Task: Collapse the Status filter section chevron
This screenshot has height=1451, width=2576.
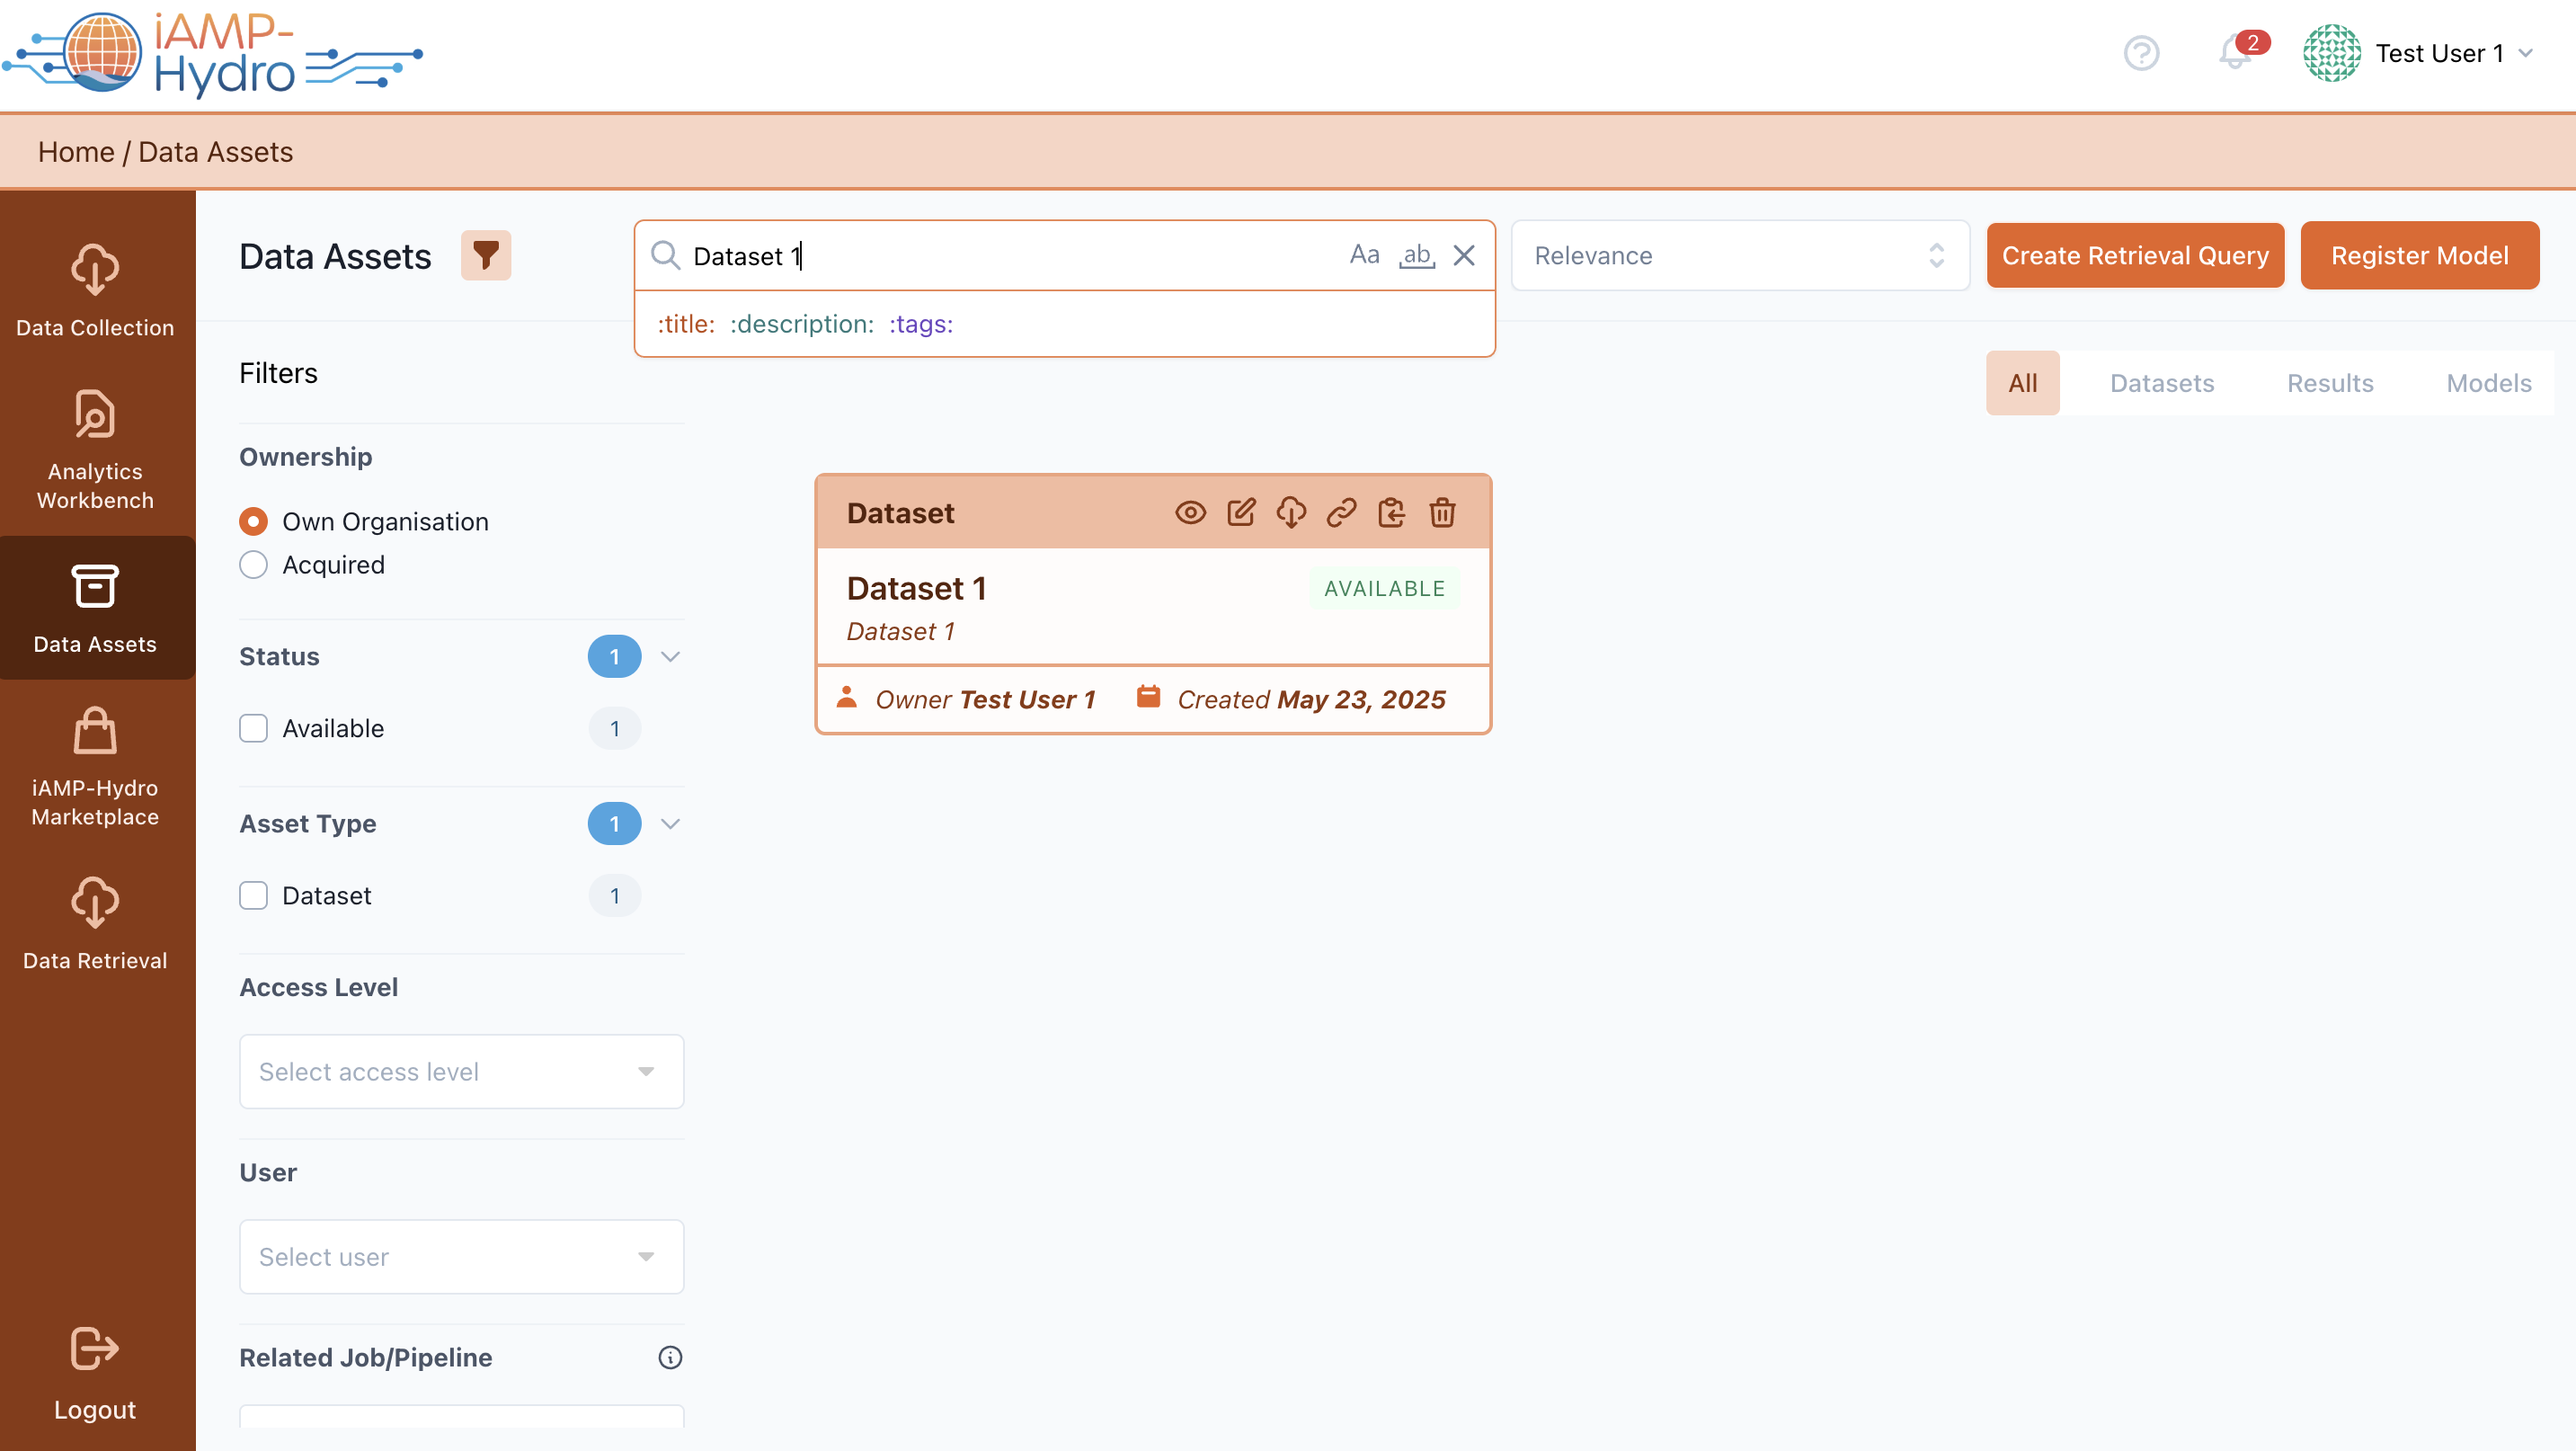Action: [x=670, y=657]
